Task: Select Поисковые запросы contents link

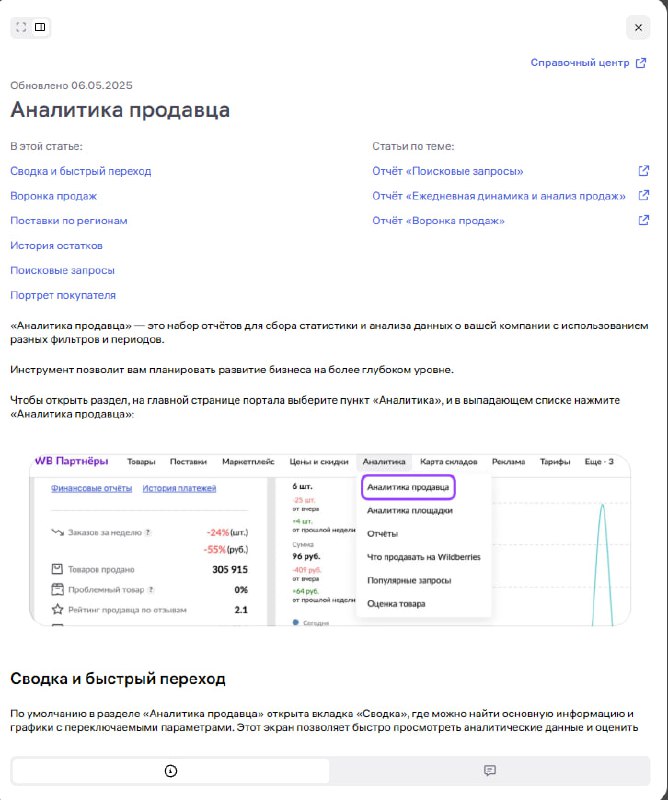Action: [62, 270]
